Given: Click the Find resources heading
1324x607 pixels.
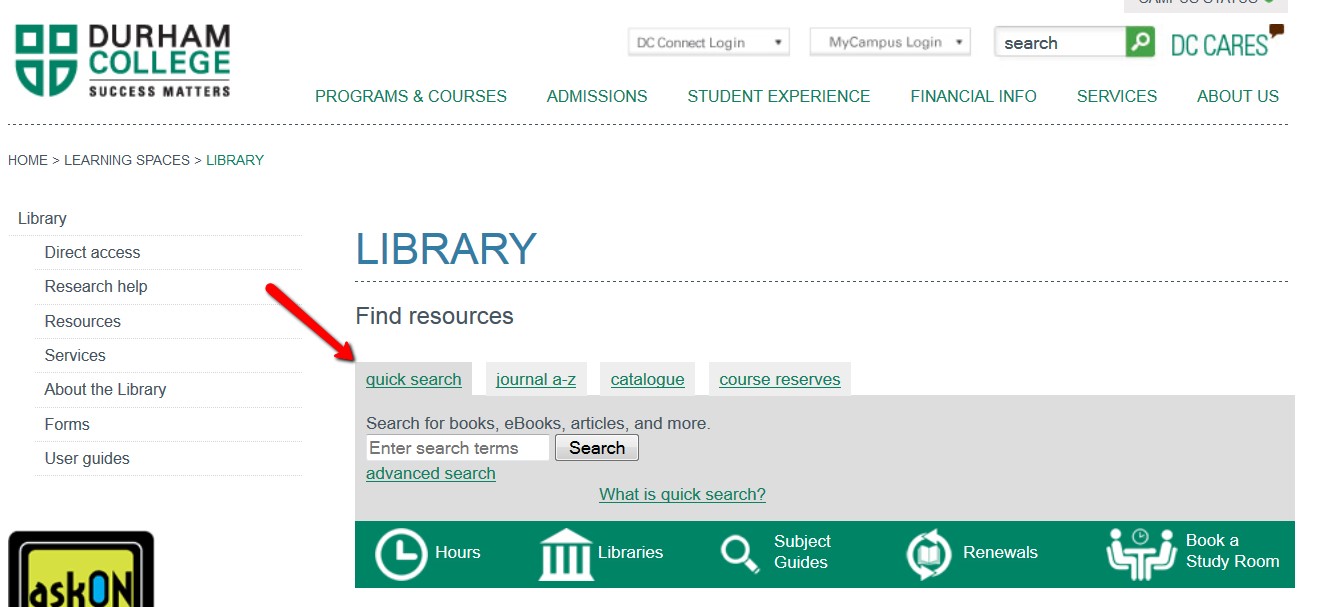Looking at the screenshot, I should [434, 316].
